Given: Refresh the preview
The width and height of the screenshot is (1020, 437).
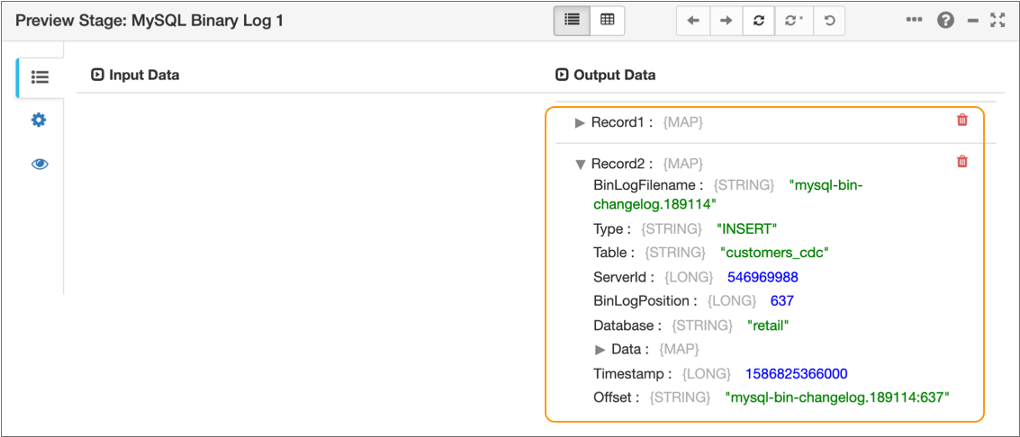Looking at the screenshot, I should coord(759,20).
